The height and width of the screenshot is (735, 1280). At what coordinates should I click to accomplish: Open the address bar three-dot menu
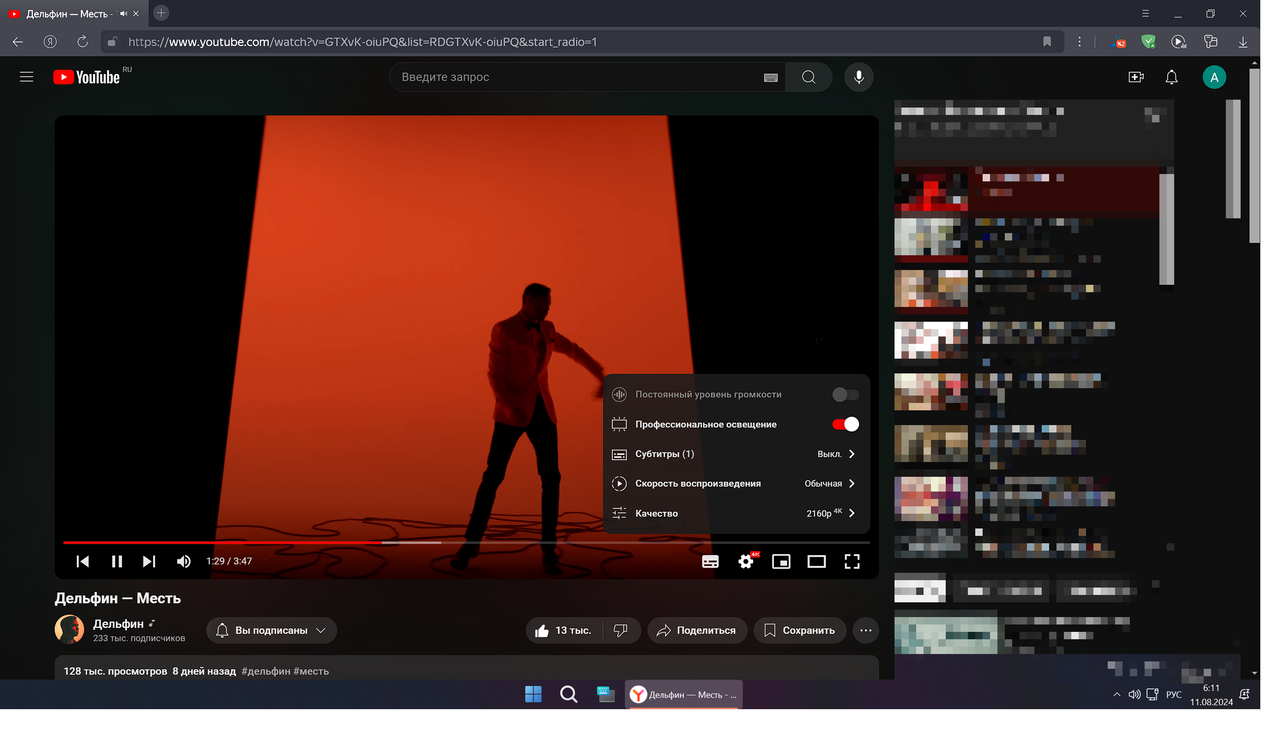point(1080,42)
